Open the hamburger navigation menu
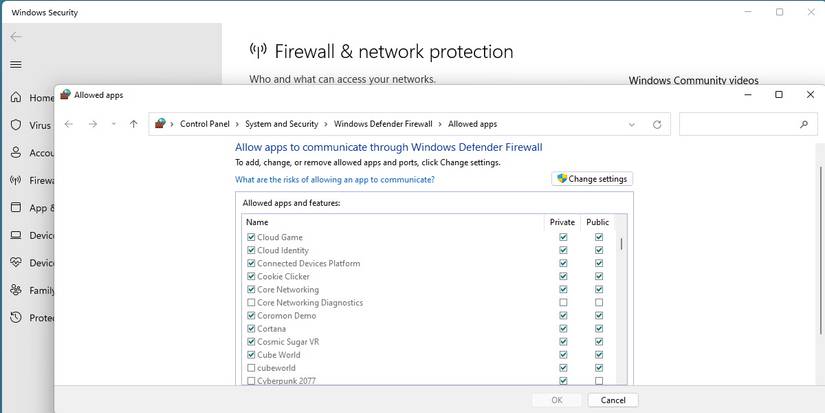825x413 pixels. (16, 65)
